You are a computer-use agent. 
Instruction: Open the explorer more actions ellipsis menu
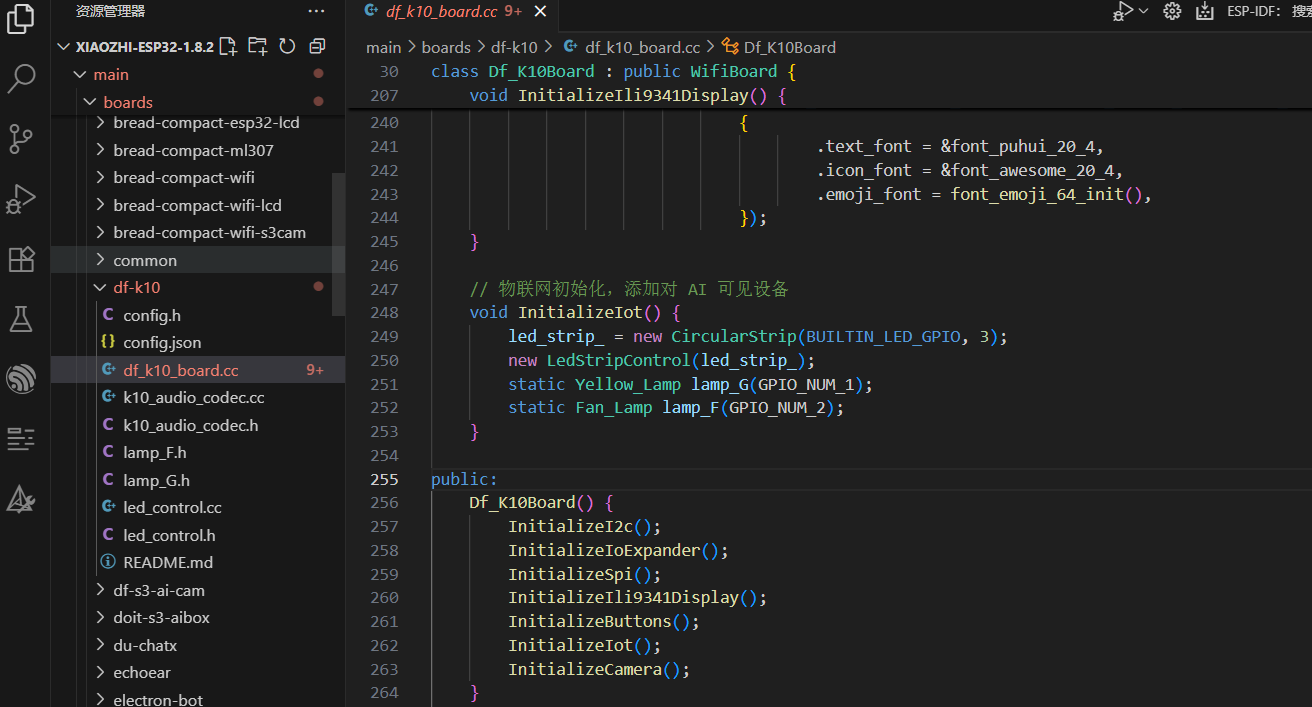click(316, 11)
